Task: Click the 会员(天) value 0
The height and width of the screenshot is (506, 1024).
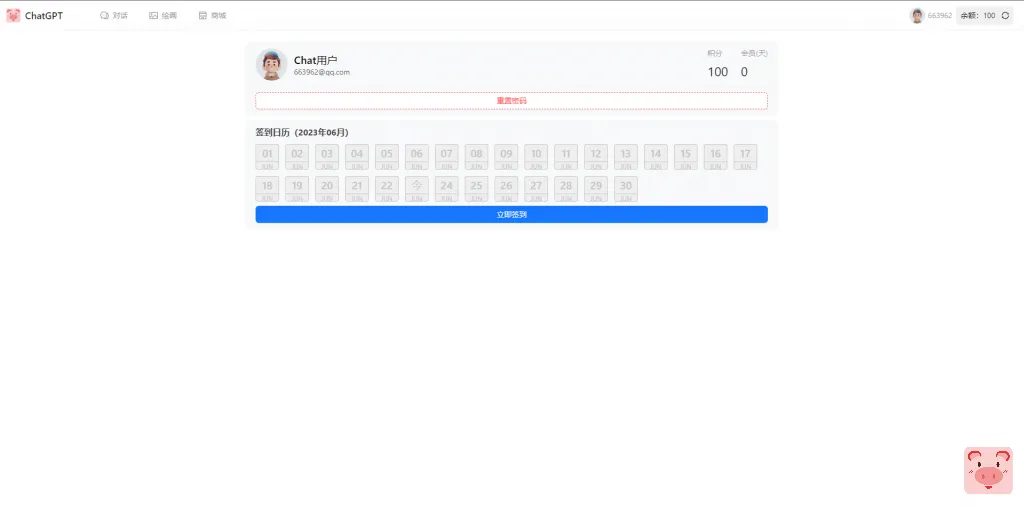Action: click(744, 72)
